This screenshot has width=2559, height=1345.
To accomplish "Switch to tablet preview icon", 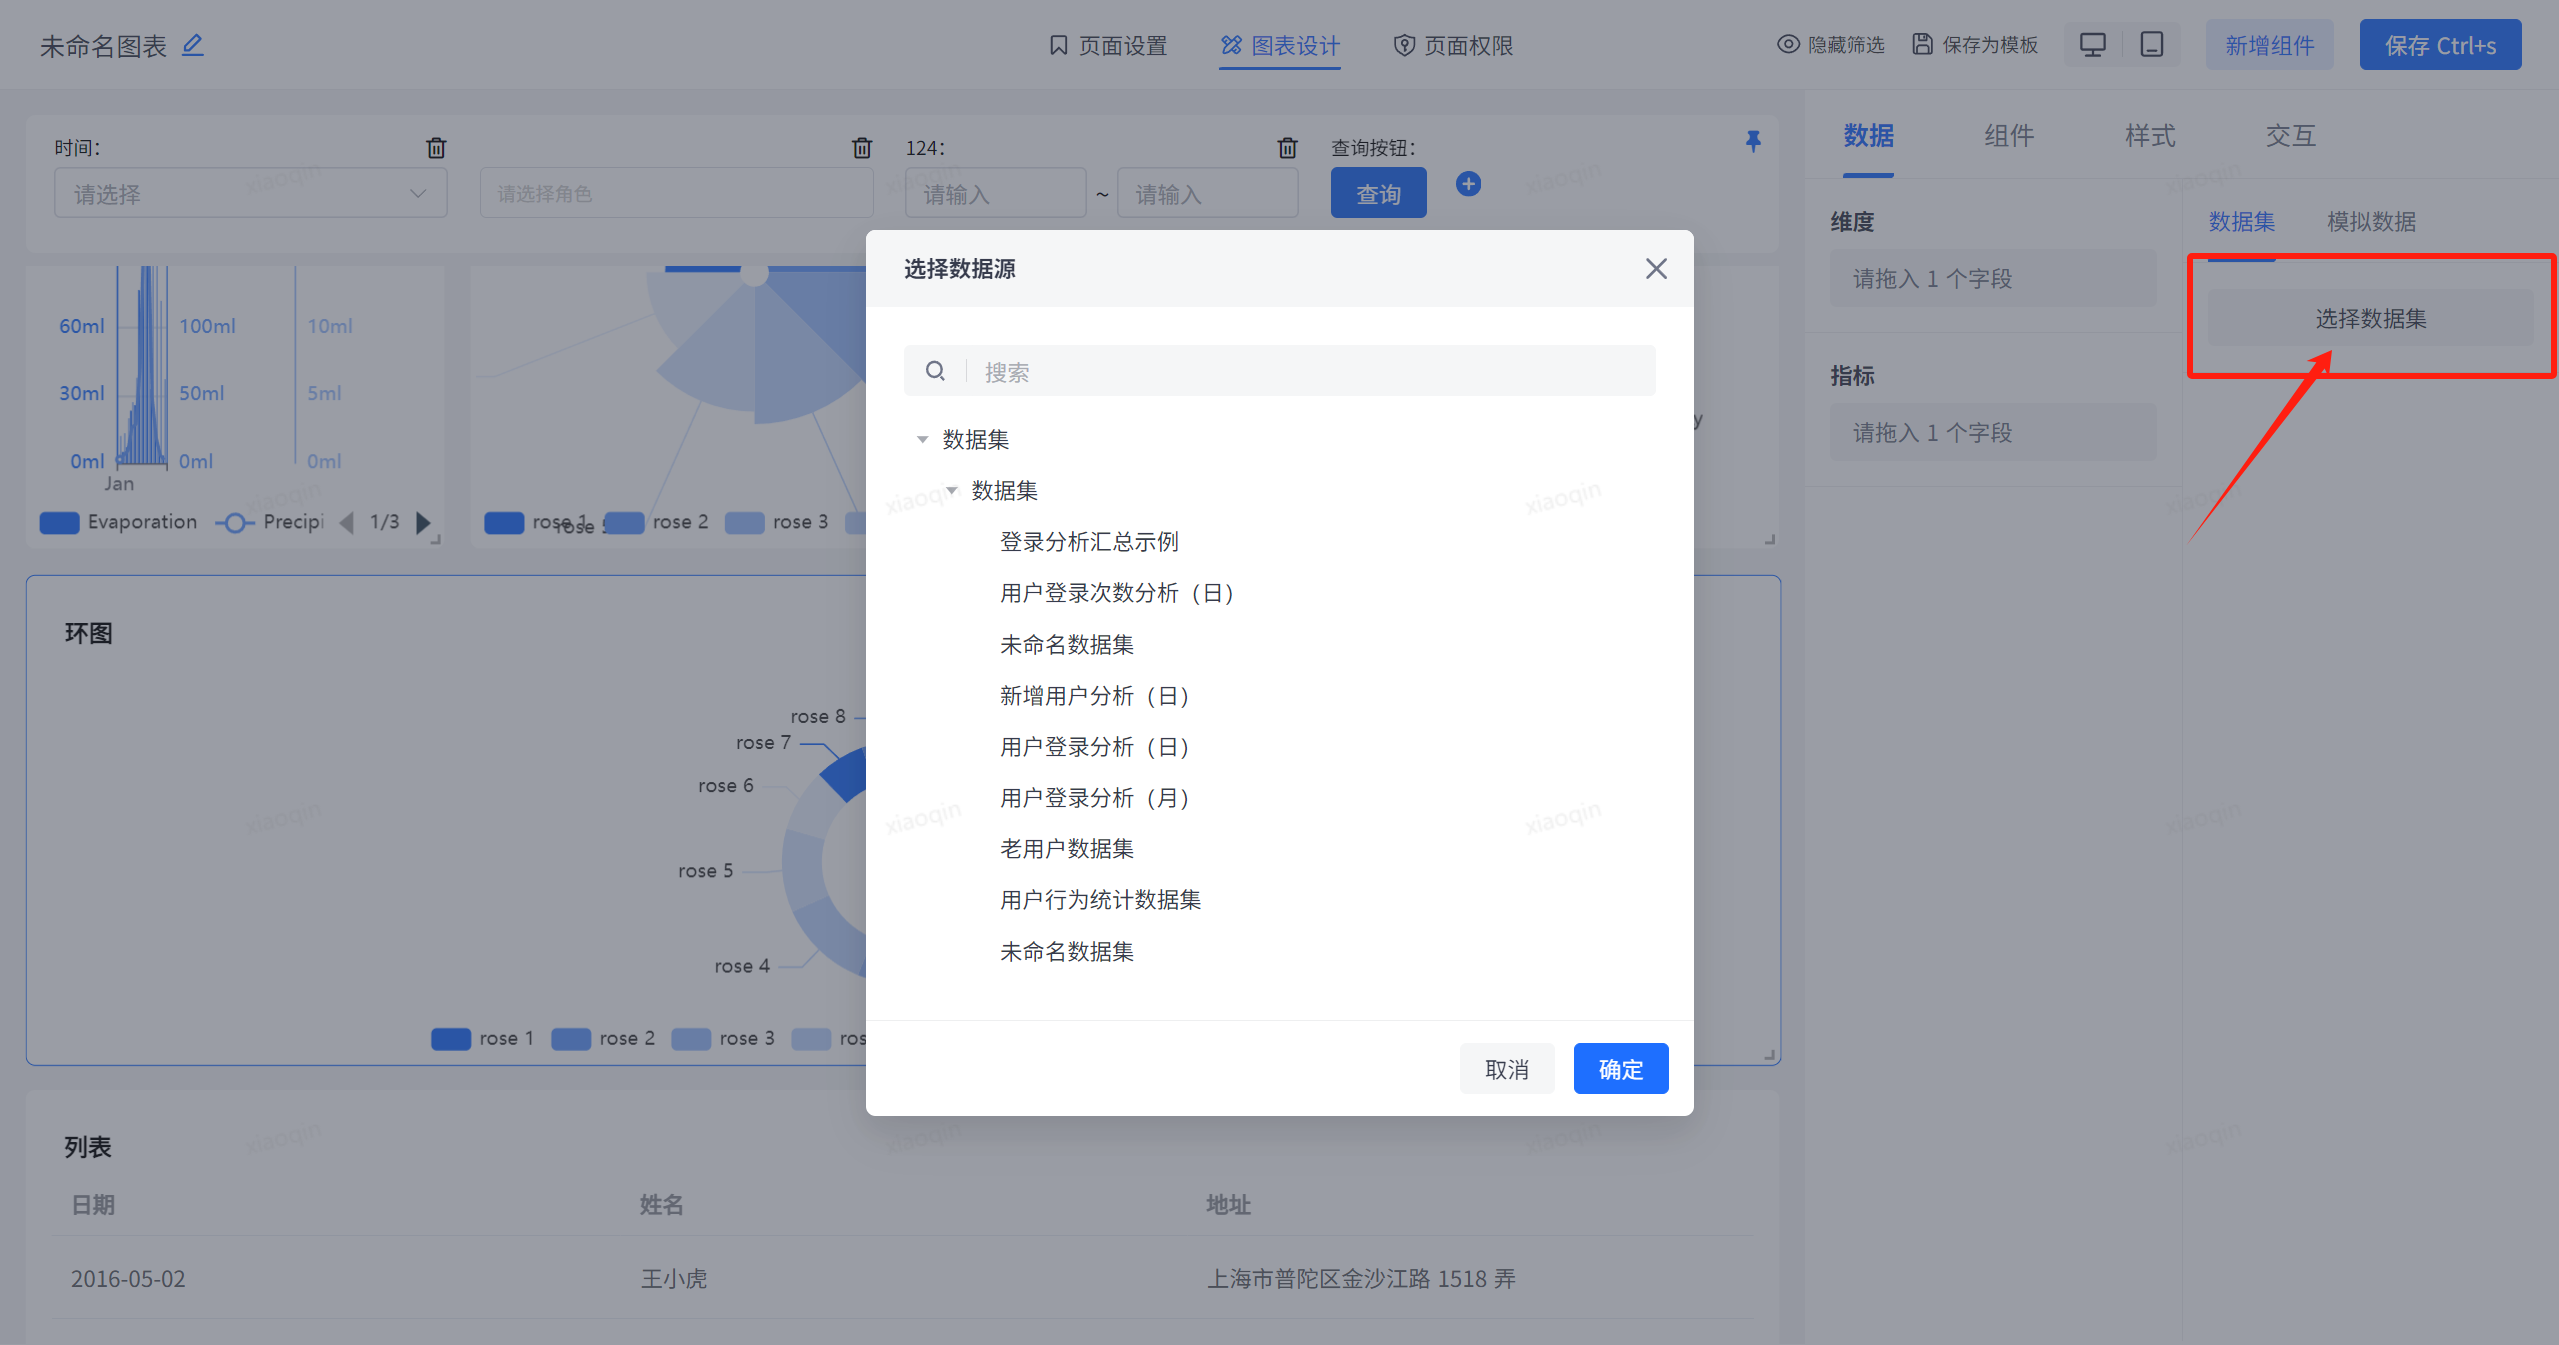I will pyautogui.click(x=2151, y=45).
